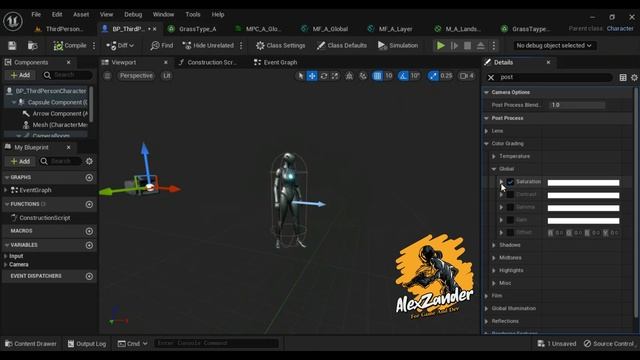Click the Unreal Engine logo icon
This screenshot has width=640, height=360.
tap(13, 21)
